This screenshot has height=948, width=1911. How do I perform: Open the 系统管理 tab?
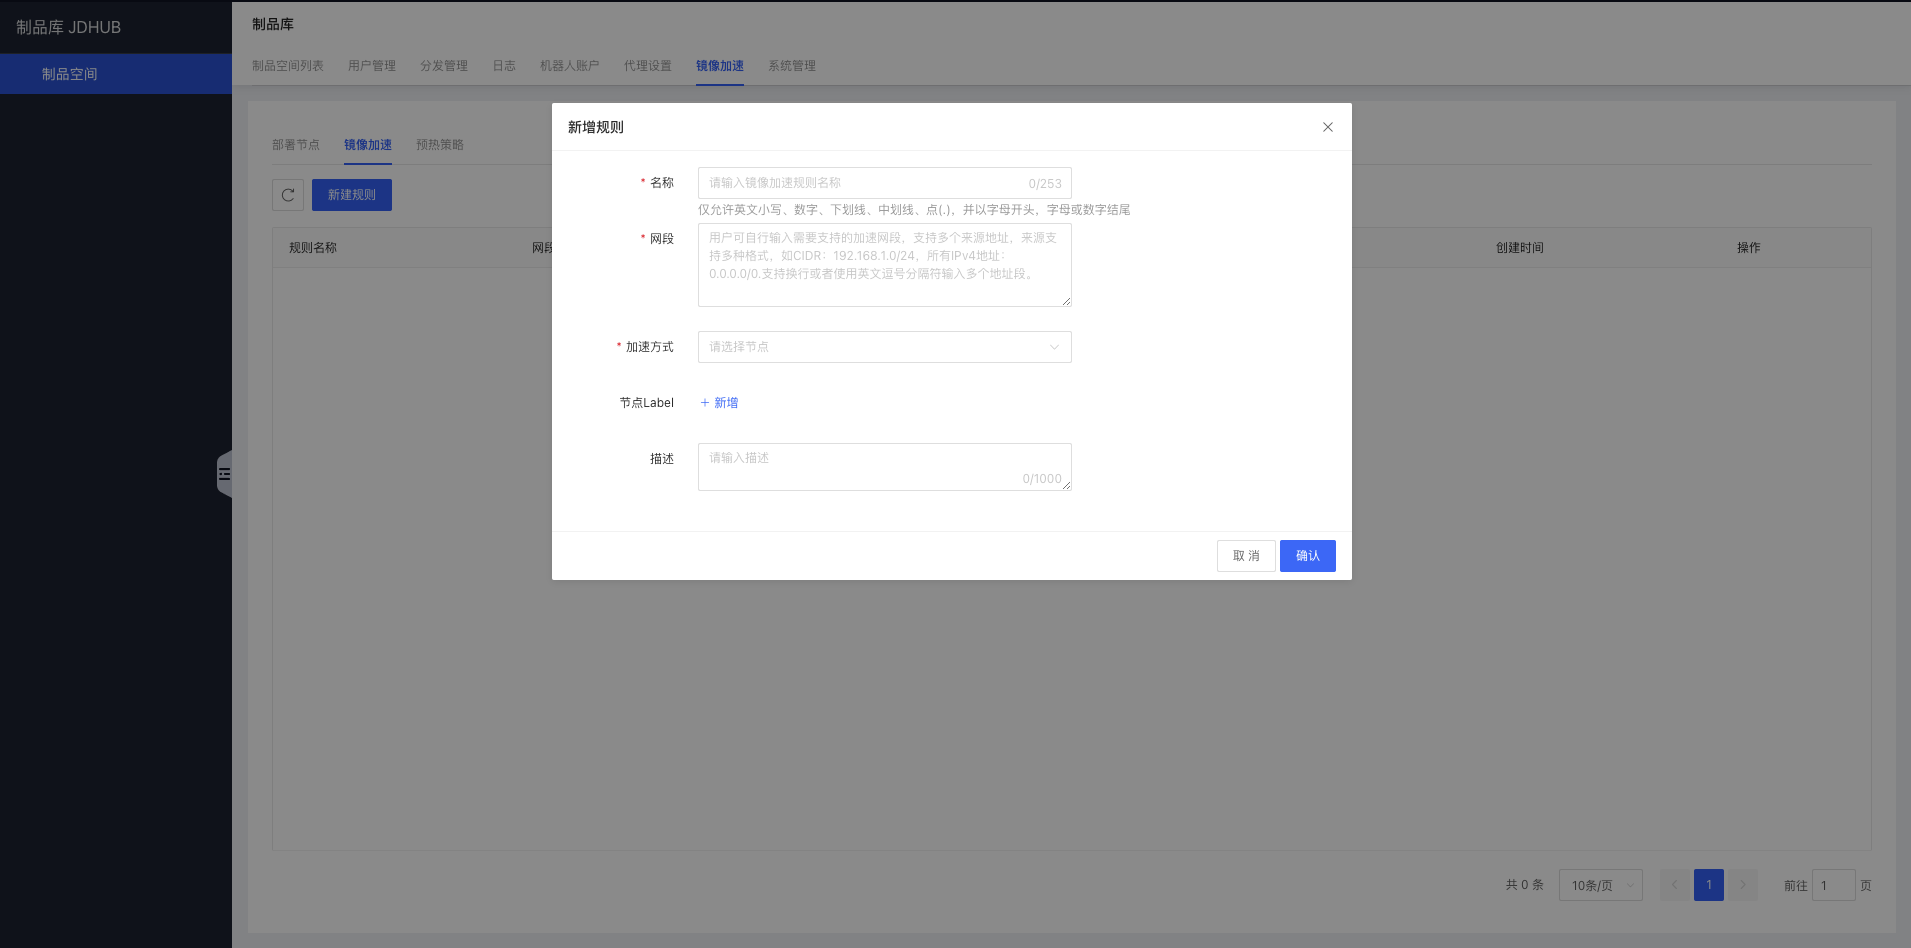(792, 66)
